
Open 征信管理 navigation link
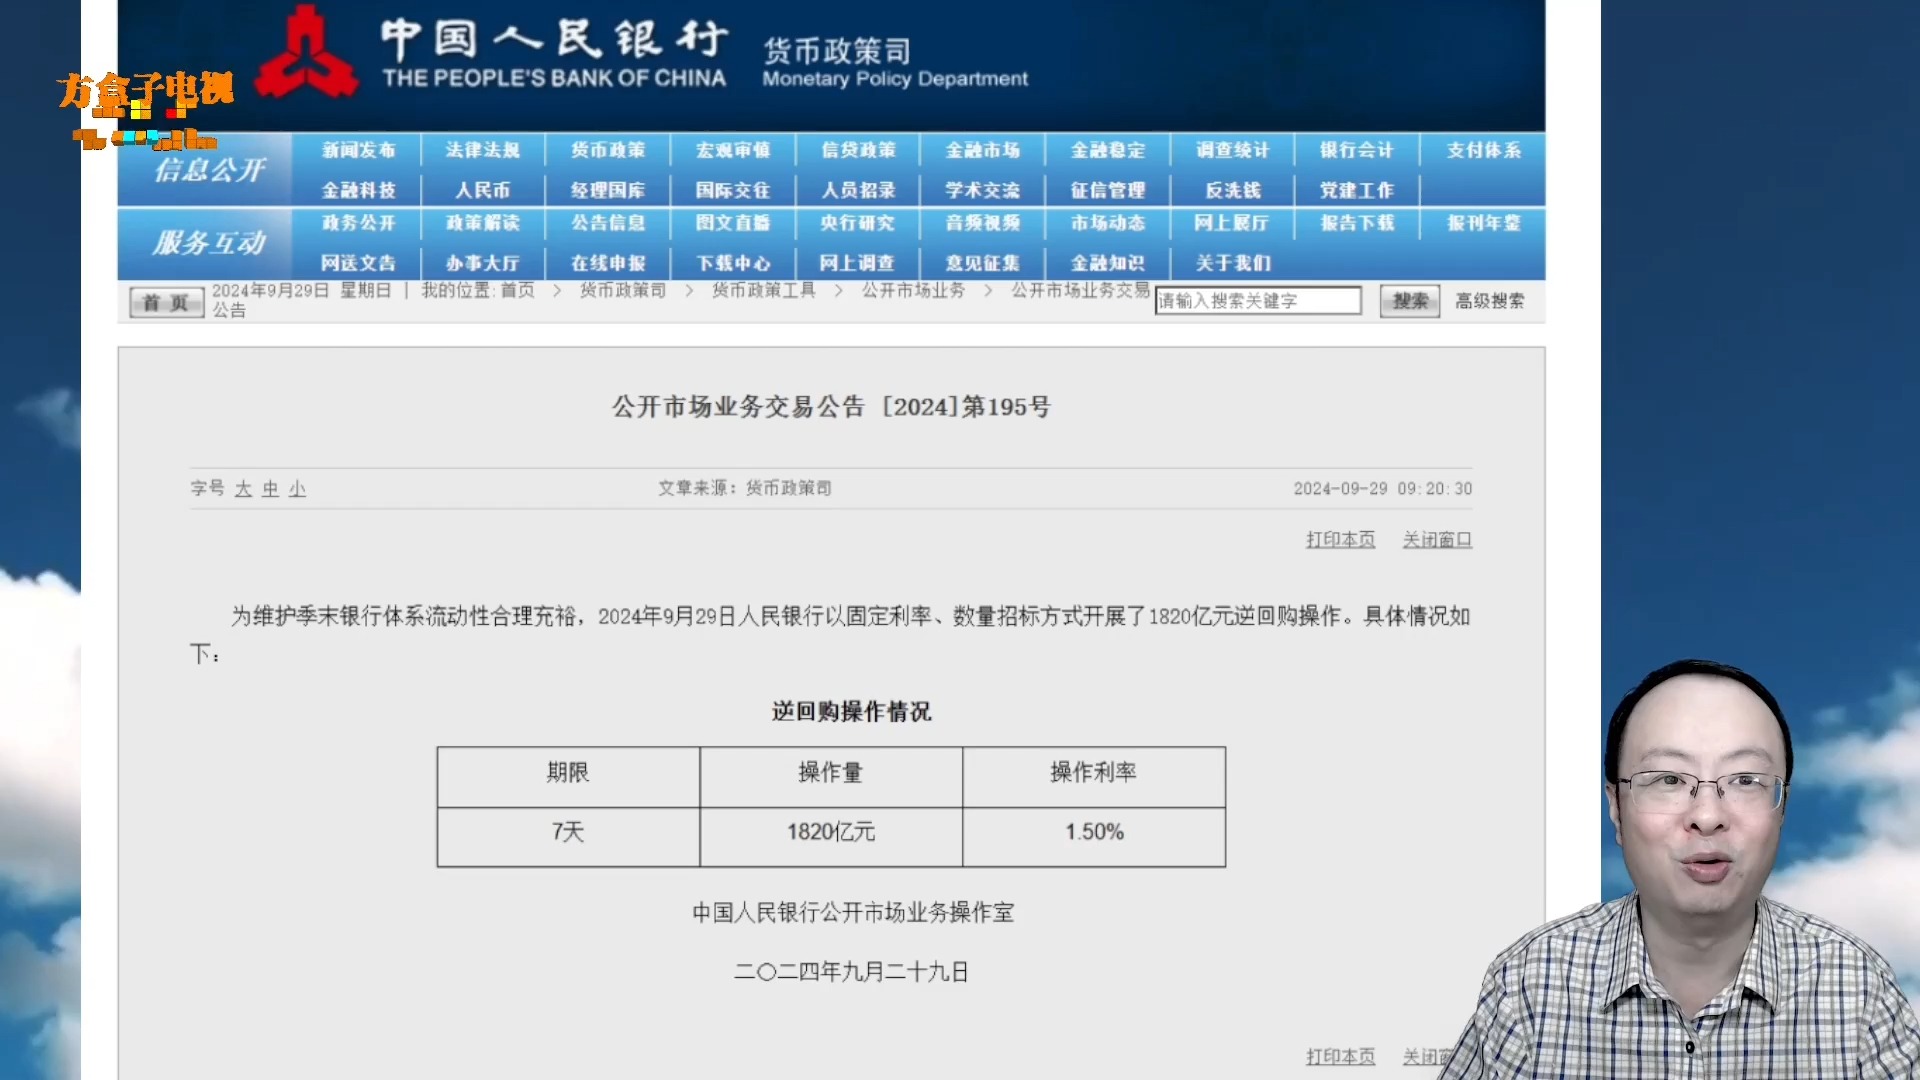(x=1108, y=190)
